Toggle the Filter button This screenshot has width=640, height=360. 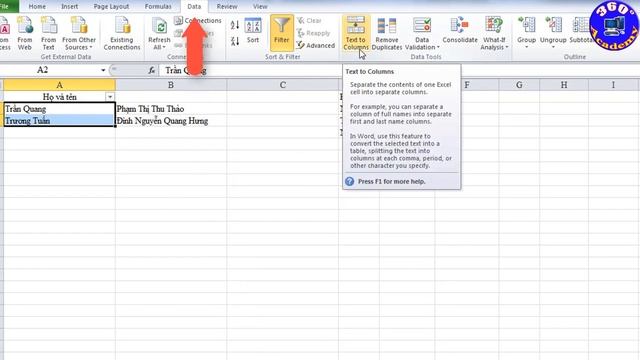click(x=282, y=33)
